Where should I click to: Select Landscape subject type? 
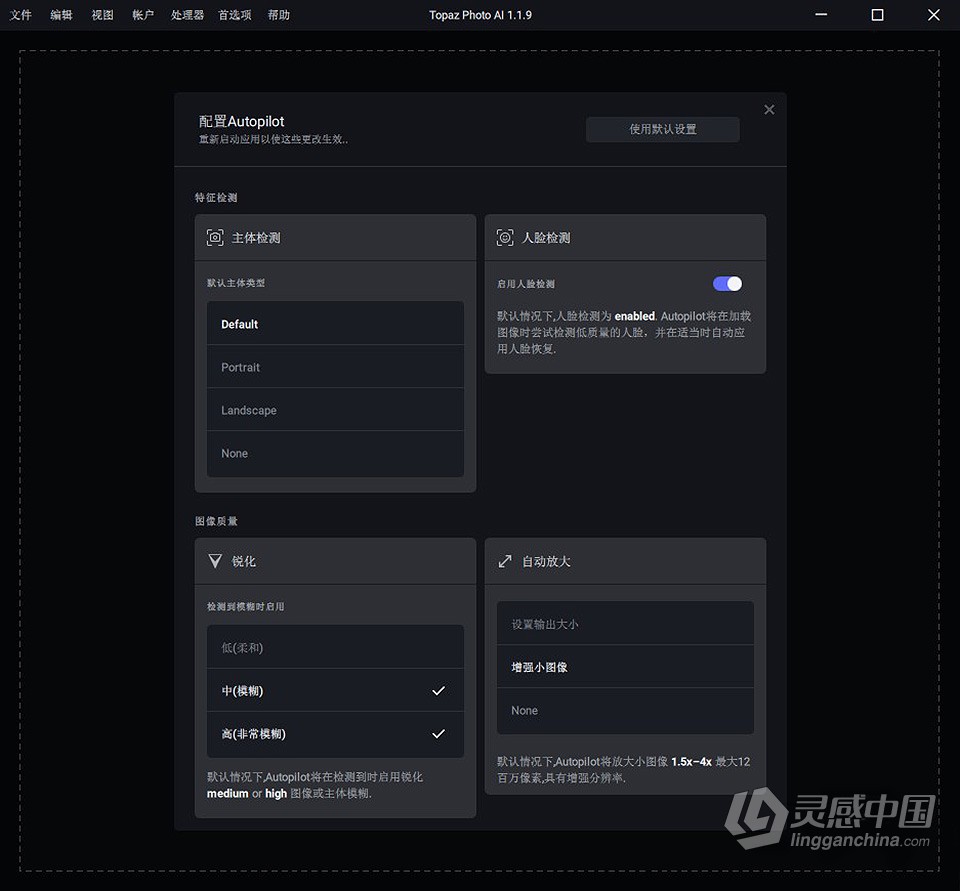pyautogui.click(x=335, y=410)
